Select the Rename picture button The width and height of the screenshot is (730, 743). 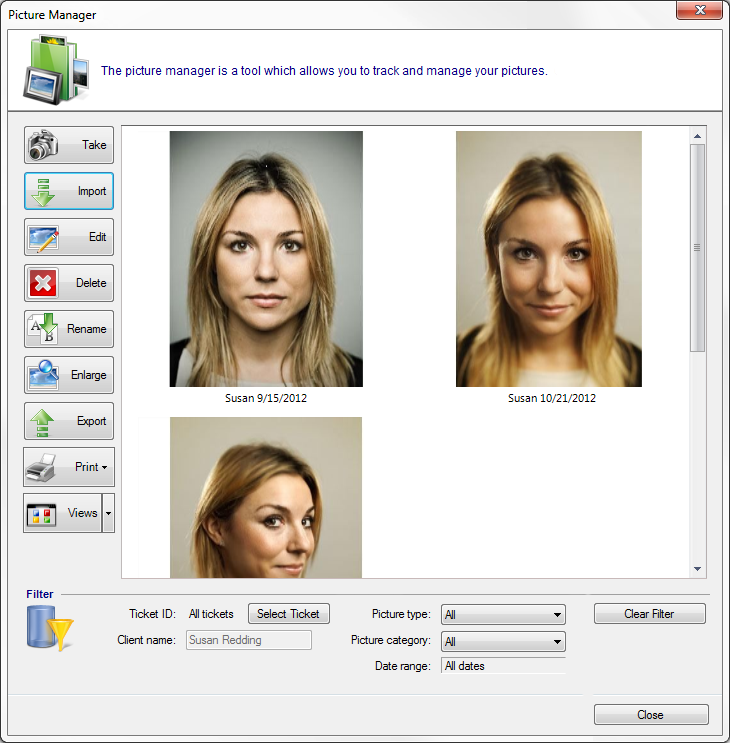point(69,329)
